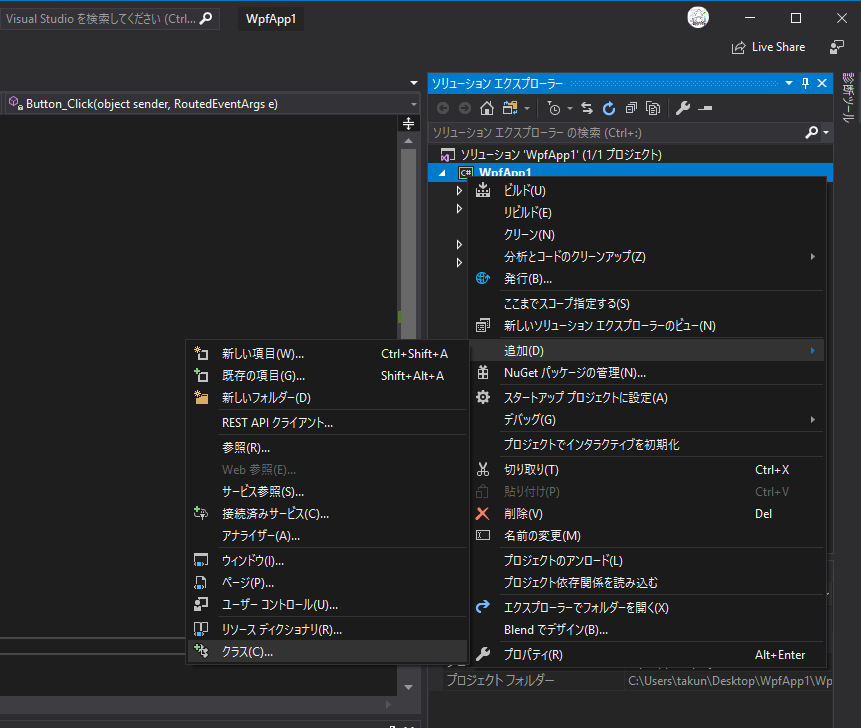Choose エクスプローラーでフォルダーを開く(X)
The image size is (861, 728).
point(646,607)
